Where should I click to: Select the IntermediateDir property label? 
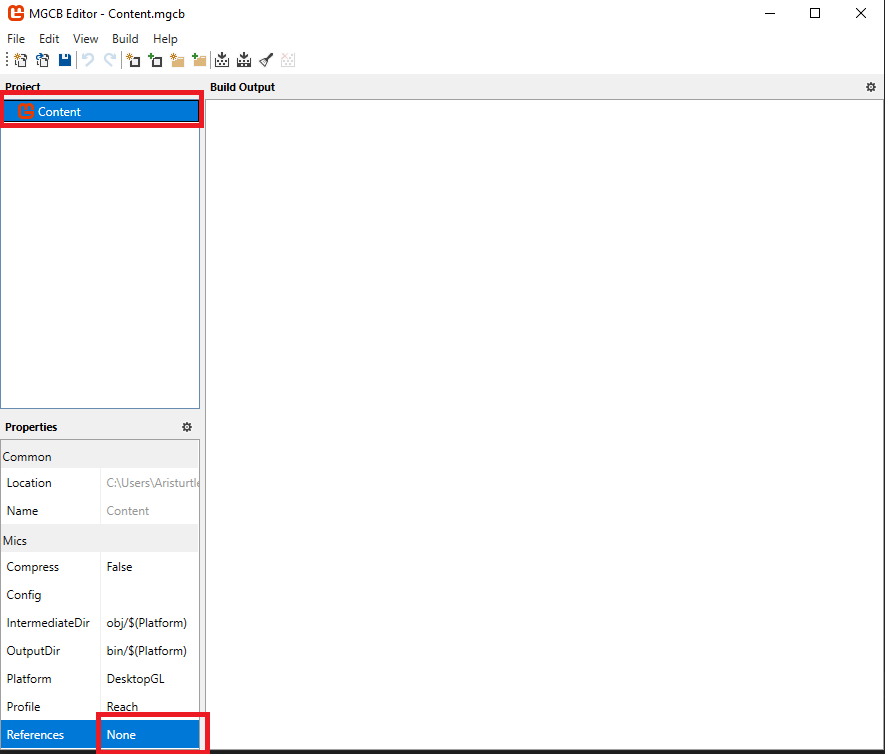tap(48, 623)
